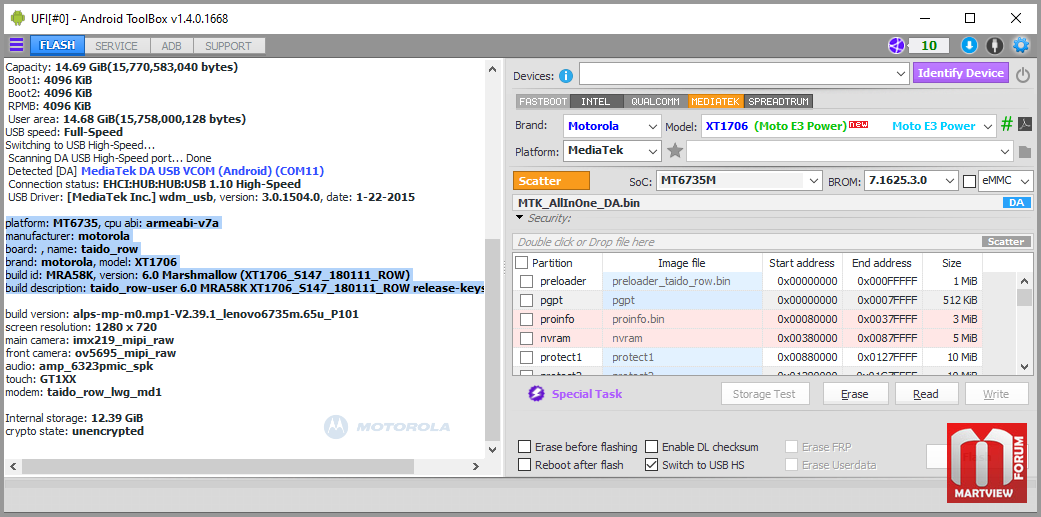The image size is (1041, 517).
Task: Click the proinfo.bin image file cell
Action: (682, 319)
